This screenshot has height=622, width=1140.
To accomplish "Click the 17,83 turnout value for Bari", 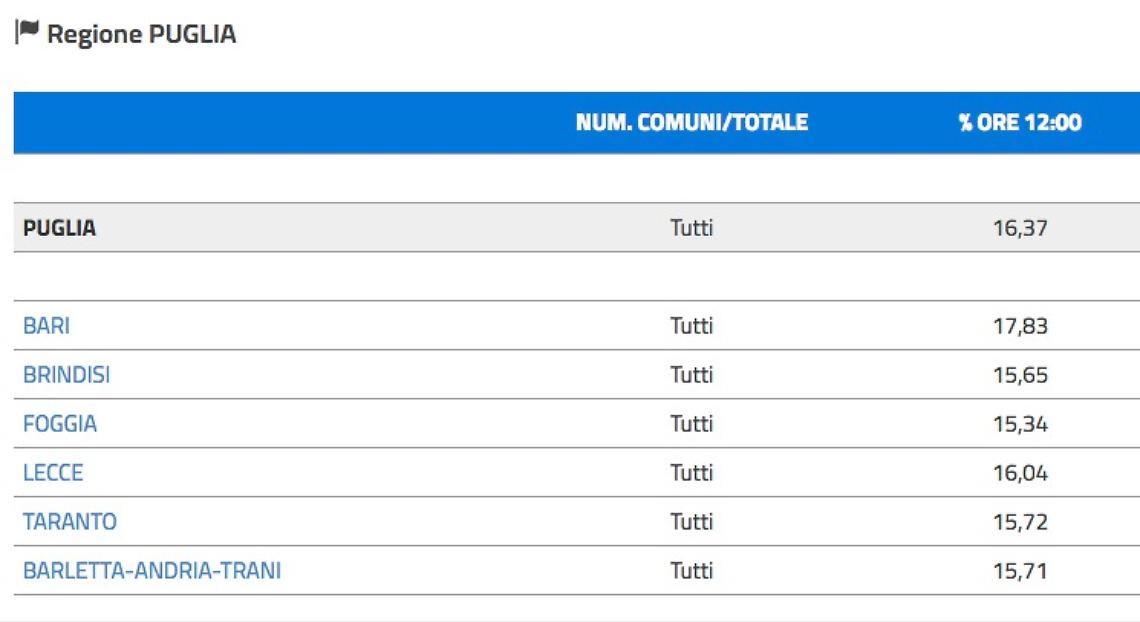I will [1020, 326].
